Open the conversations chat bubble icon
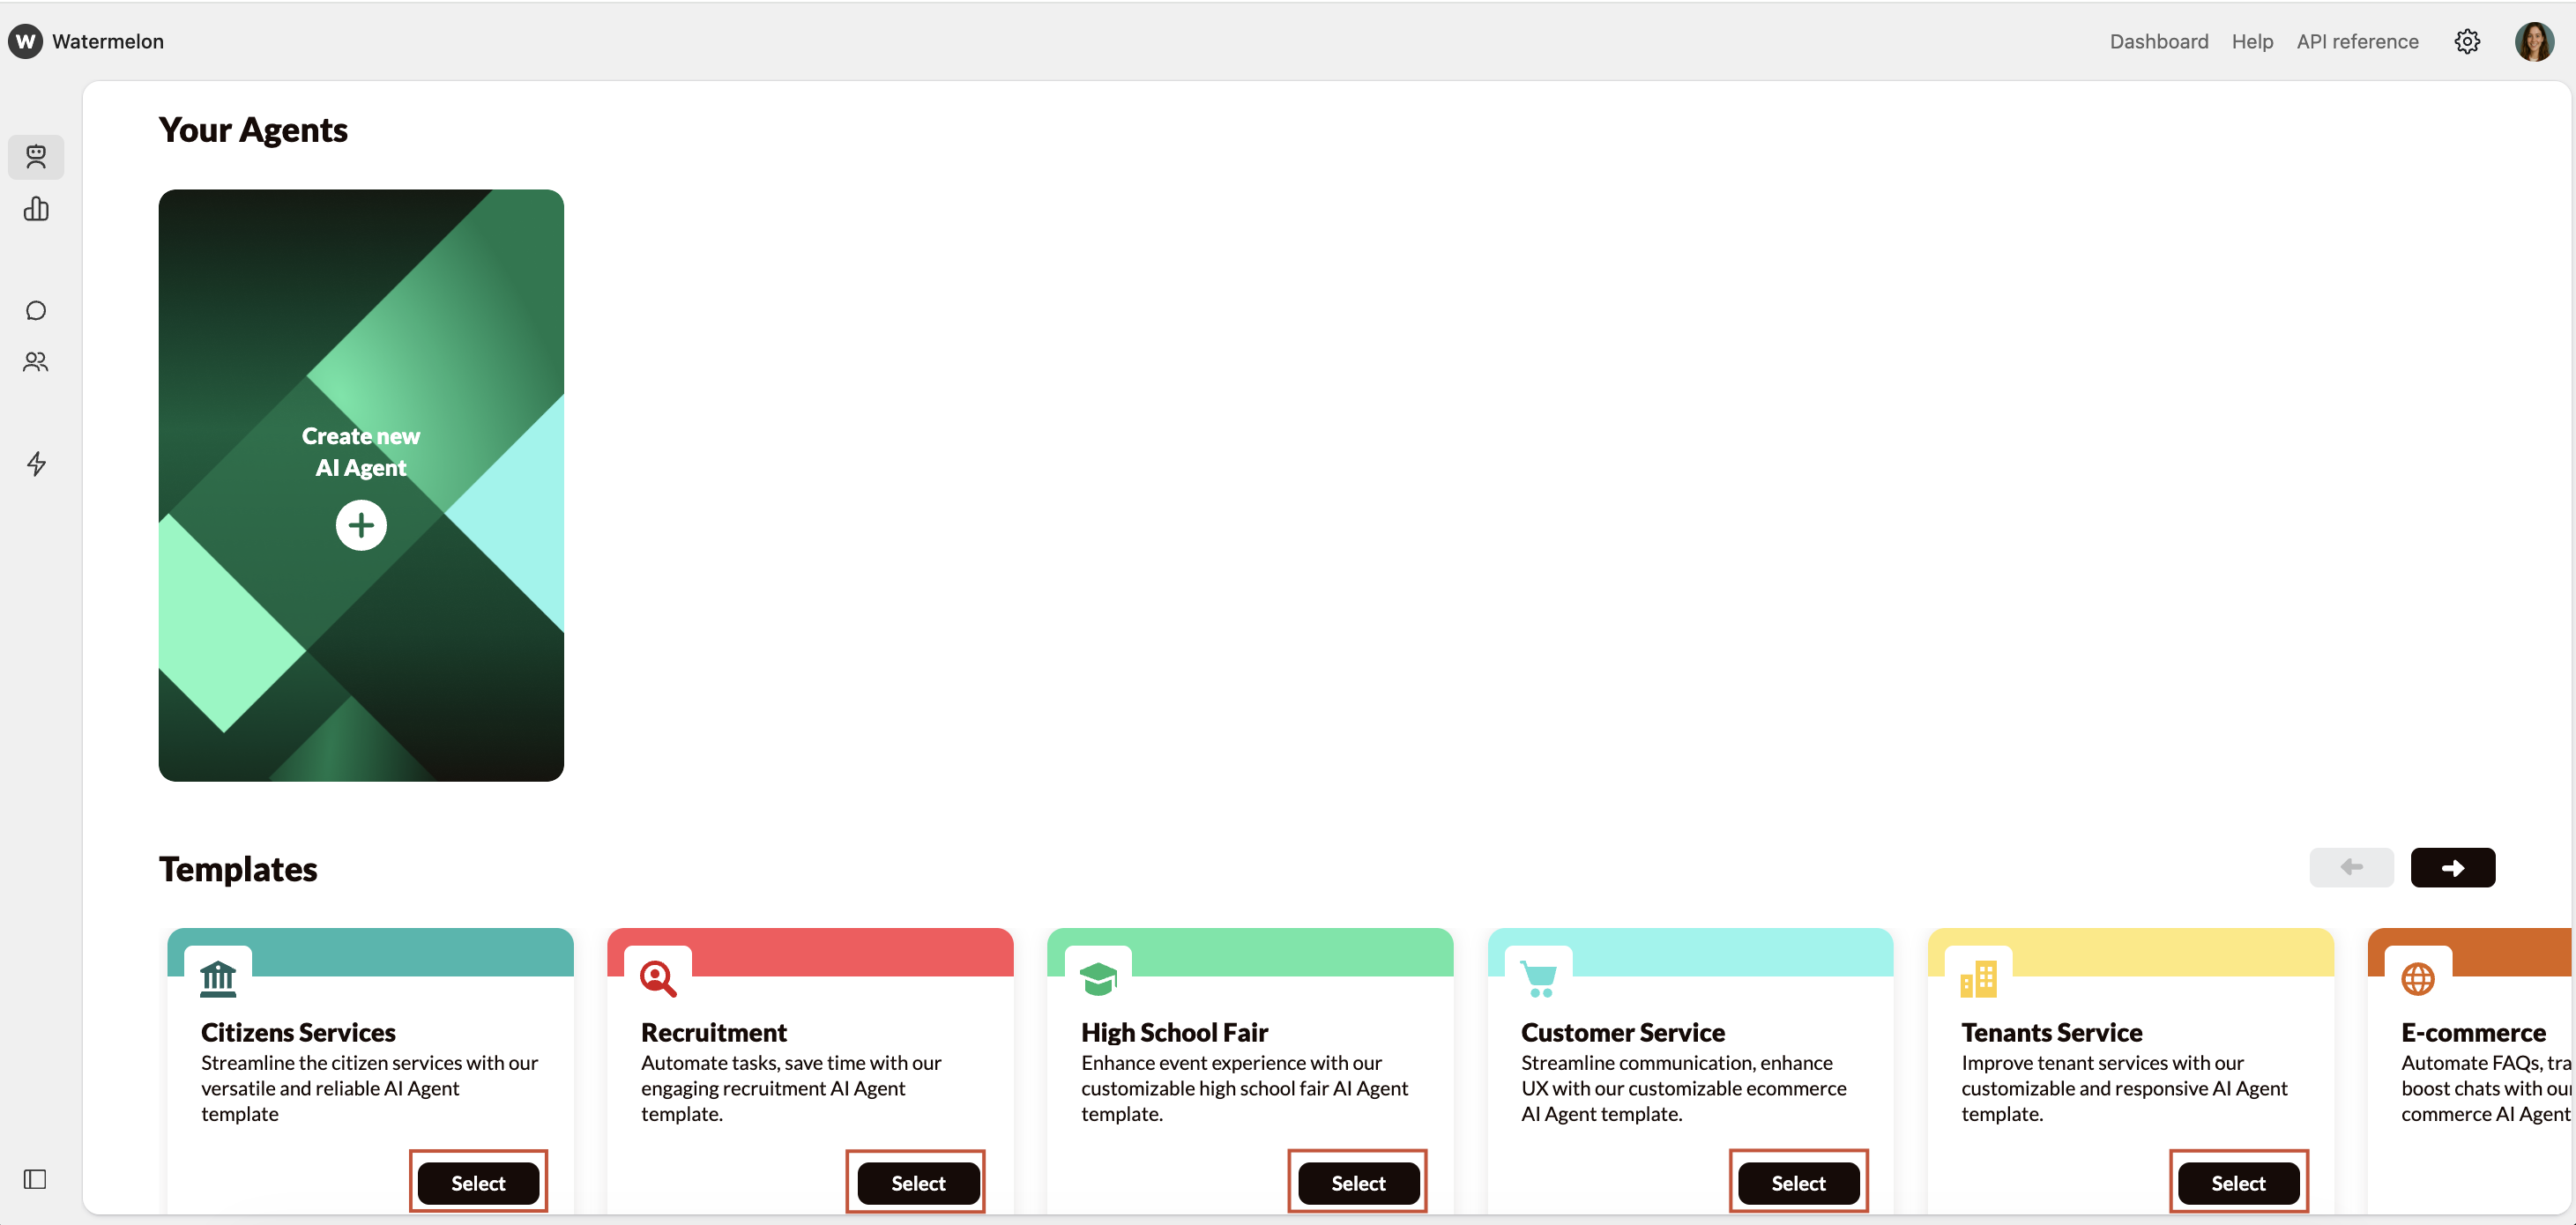The width and height of the screenshot is (2576, 1225). [36, 311]
